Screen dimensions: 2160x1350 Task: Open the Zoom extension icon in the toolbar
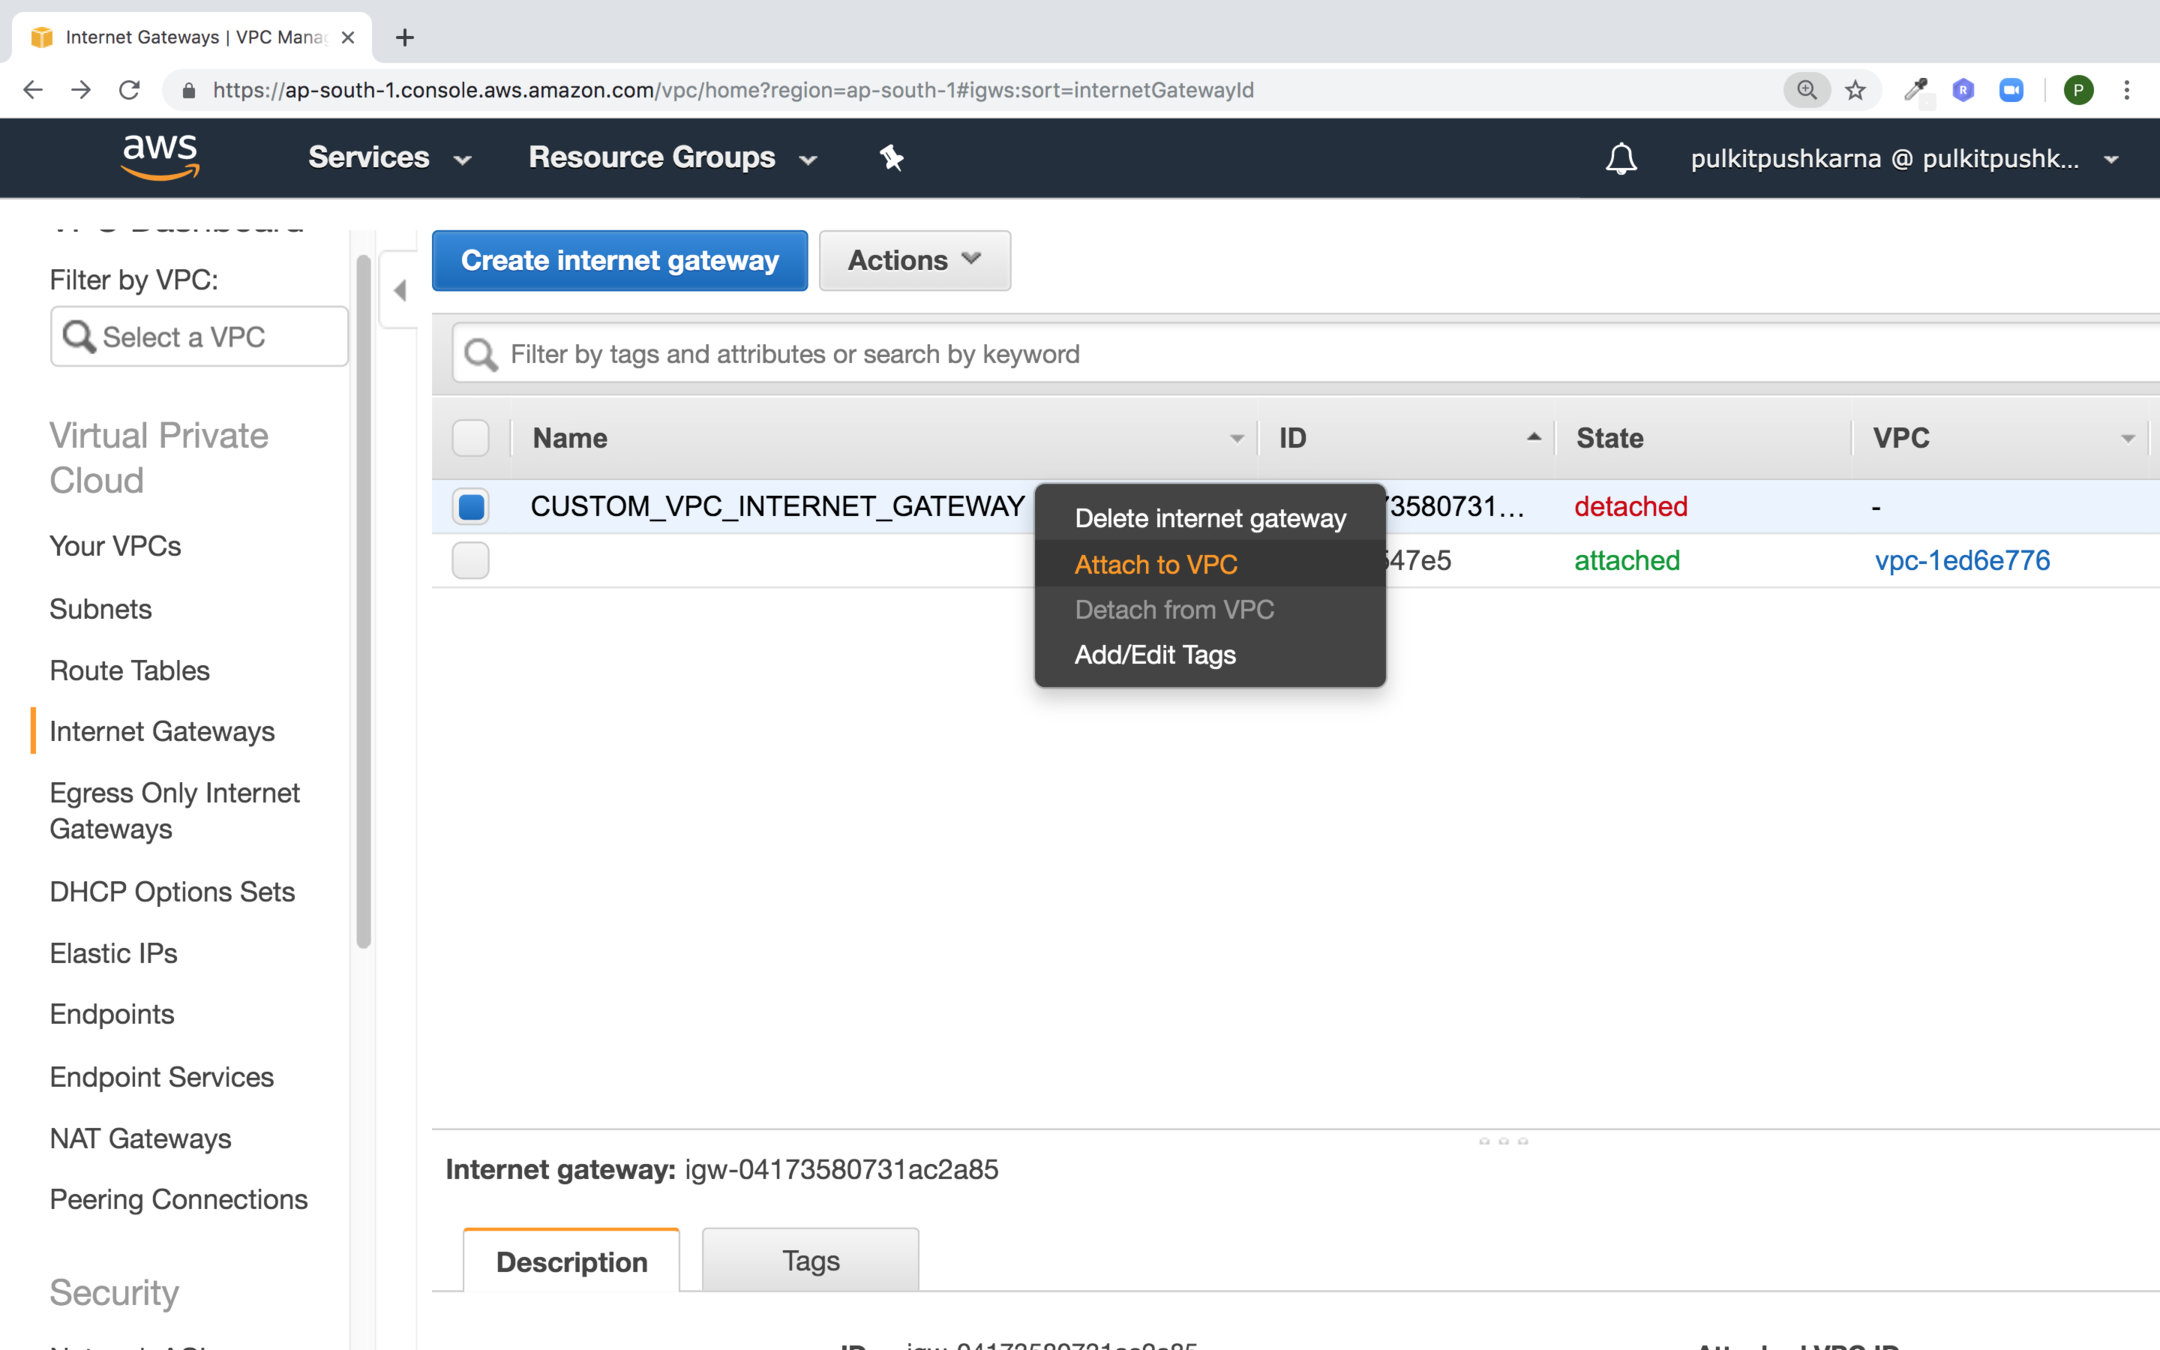pos(2011,90)
